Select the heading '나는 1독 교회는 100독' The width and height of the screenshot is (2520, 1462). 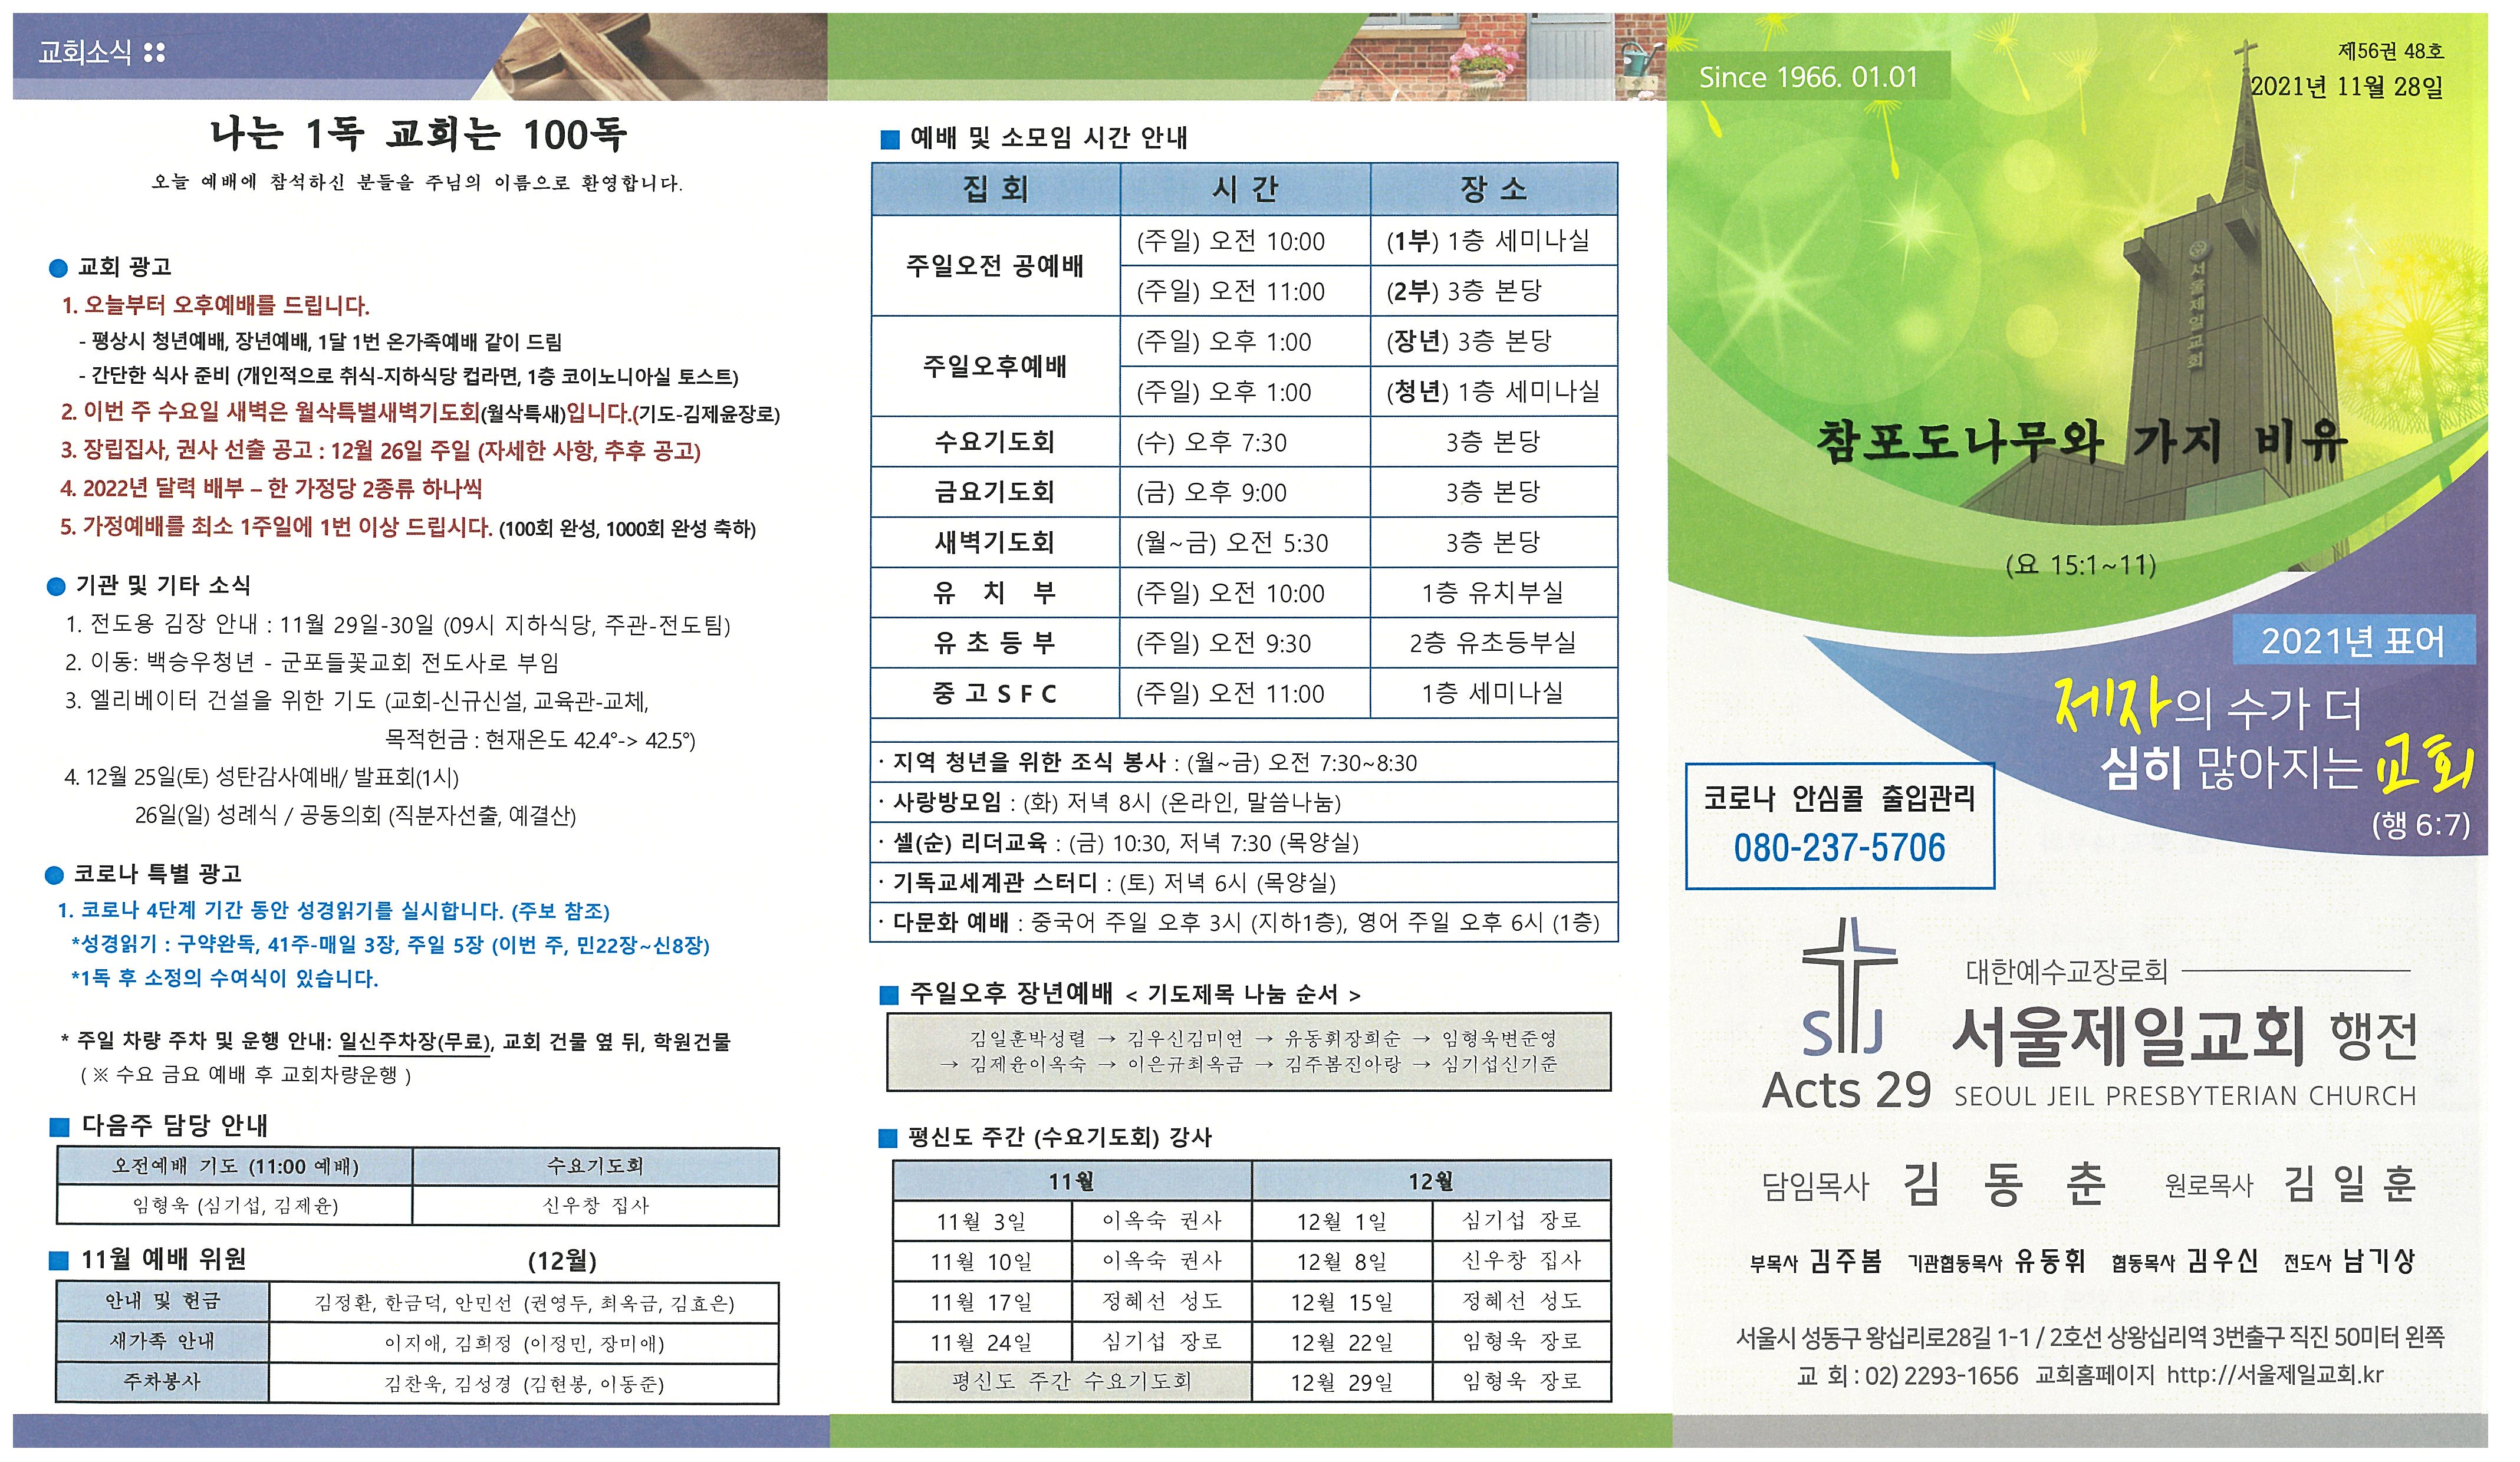[419, 134]
